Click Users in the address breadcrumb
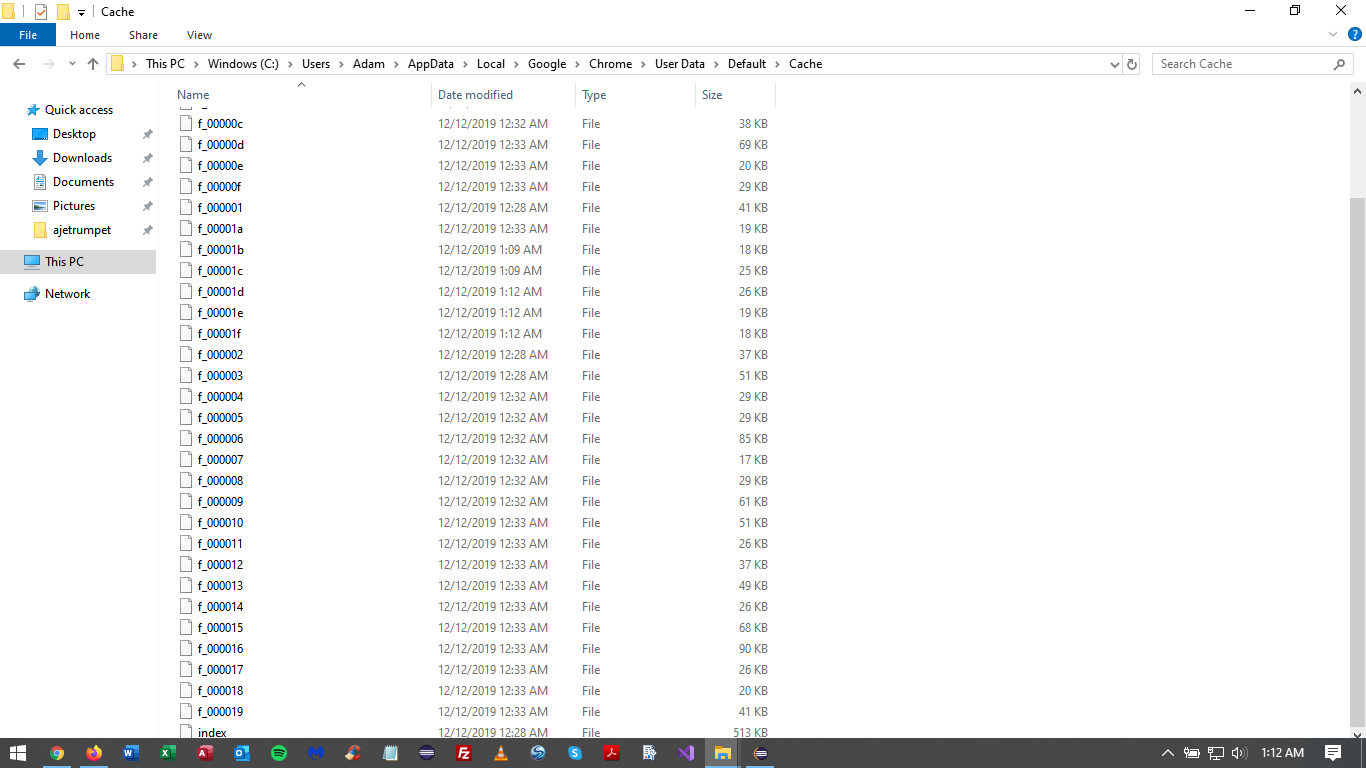Viewport: 1366px width, 768px height. click(316, 64)
